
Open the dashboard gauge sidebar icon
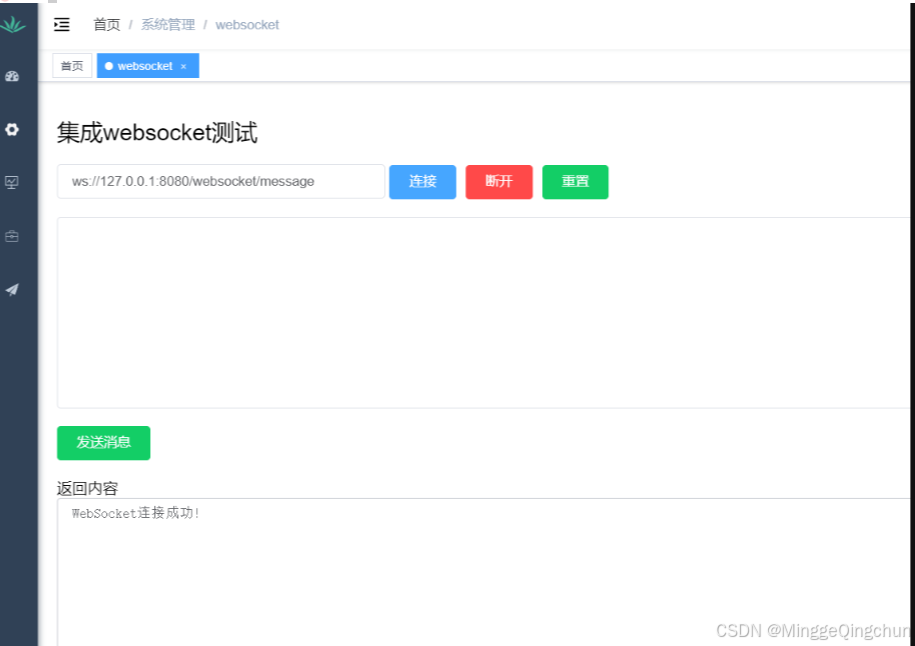point(12,76)
